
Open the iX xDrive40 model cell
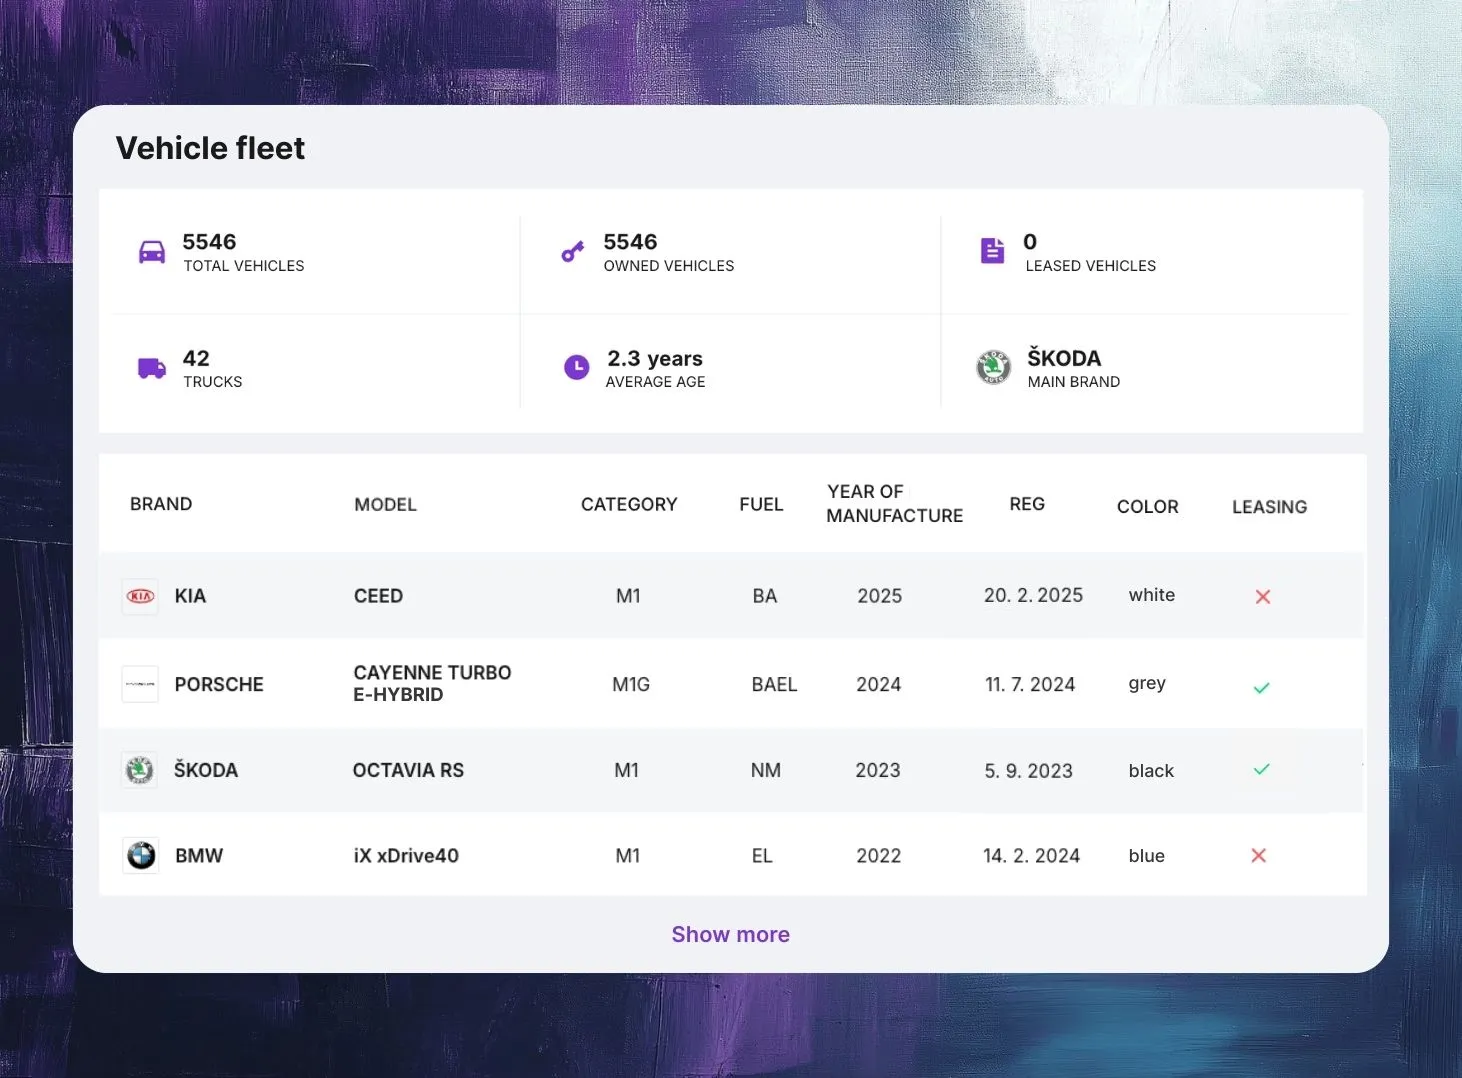point(406,856)
